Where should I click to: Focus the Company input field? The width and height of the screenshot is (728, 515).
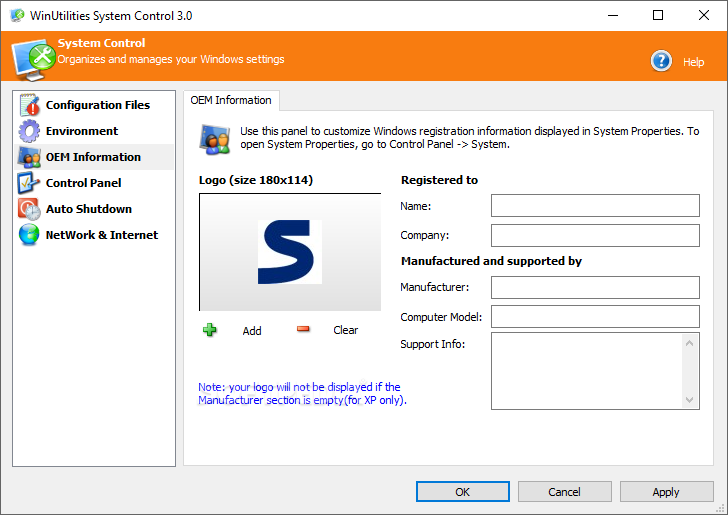(x=595, y=235)
